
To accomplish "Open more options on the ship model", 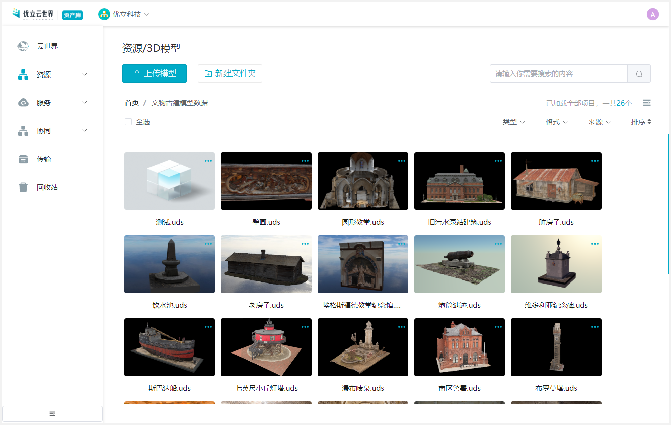I will (x=208, y=327).
